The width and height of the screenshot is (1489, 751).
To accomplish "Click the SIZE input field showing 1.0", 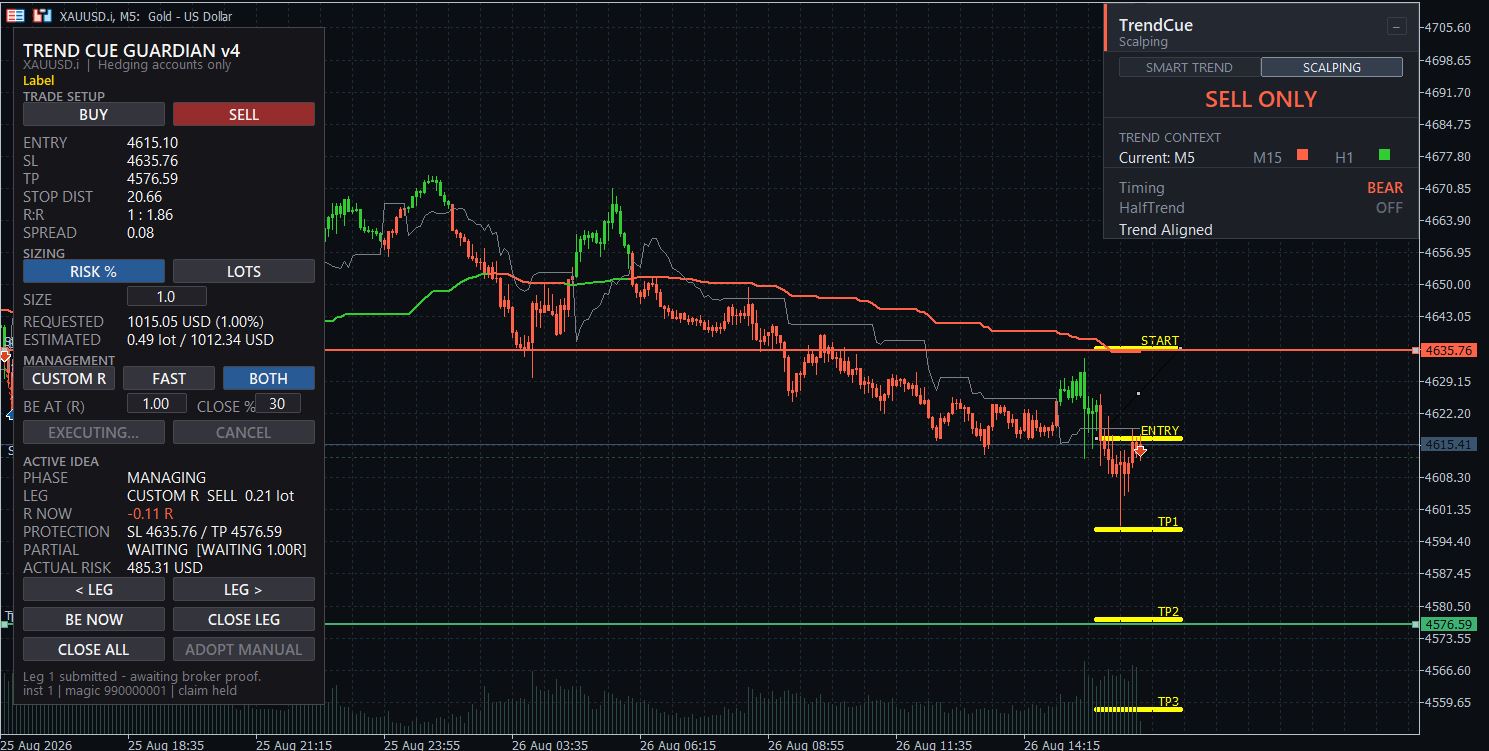I will [x=167, y=296].
